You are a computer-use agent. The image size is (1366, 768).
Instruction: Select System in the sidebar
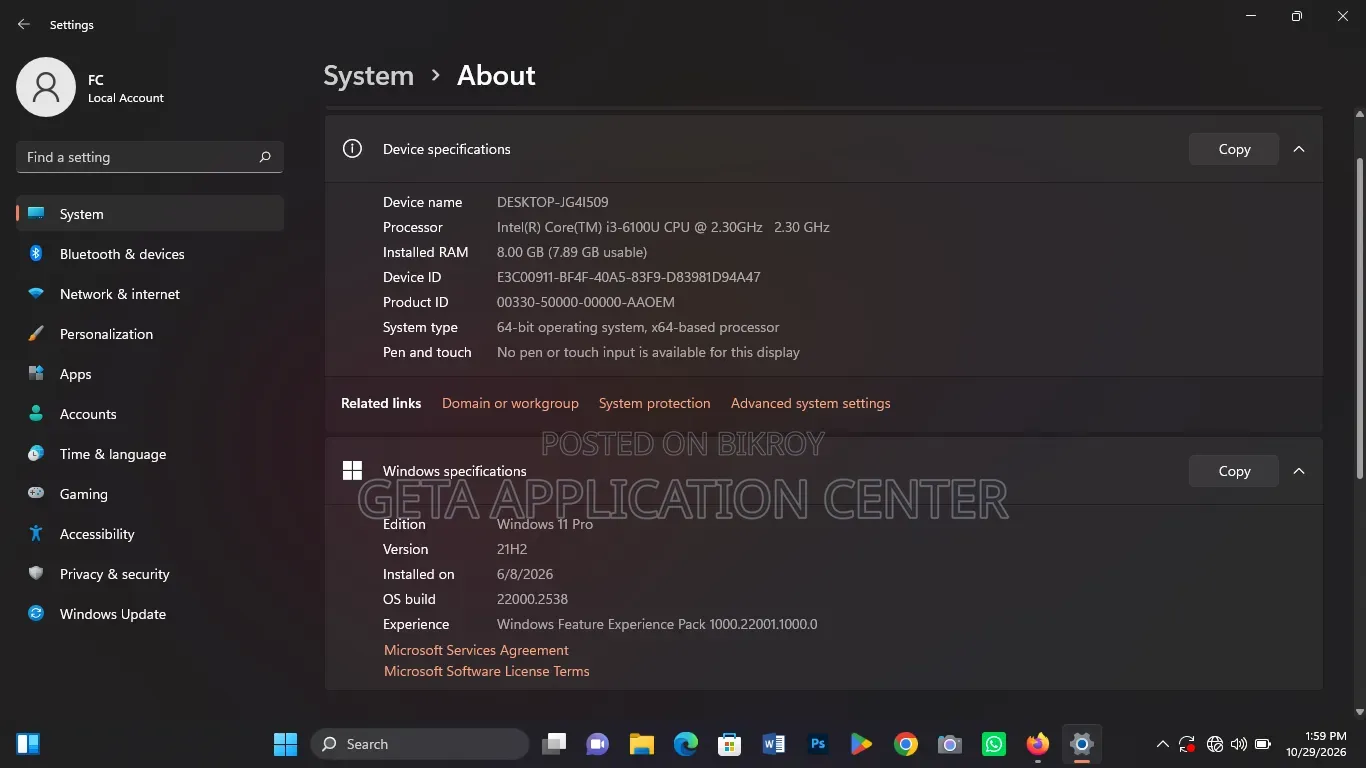click(150, 214)
